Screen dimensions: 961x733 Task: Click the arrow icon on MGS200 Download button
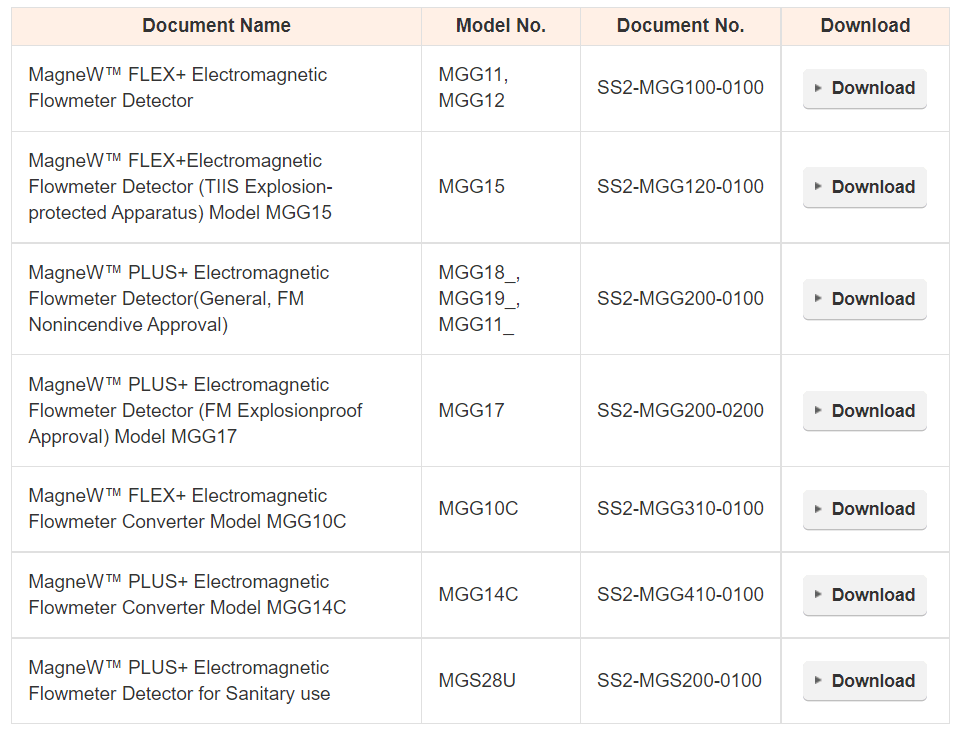(x=818, y=681)
